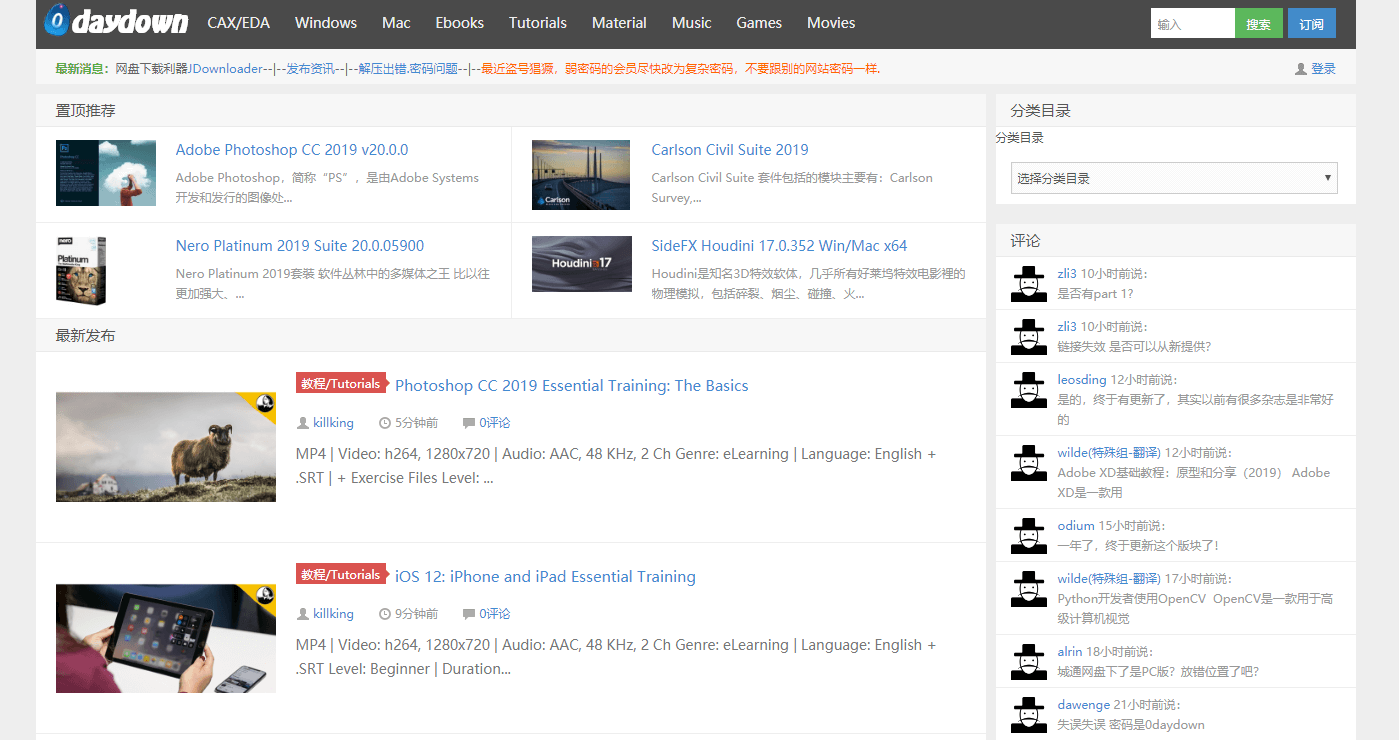
Task: Click the Adobe Photoshop CC 2019 thumbnail
Action: tap(106, 173)
